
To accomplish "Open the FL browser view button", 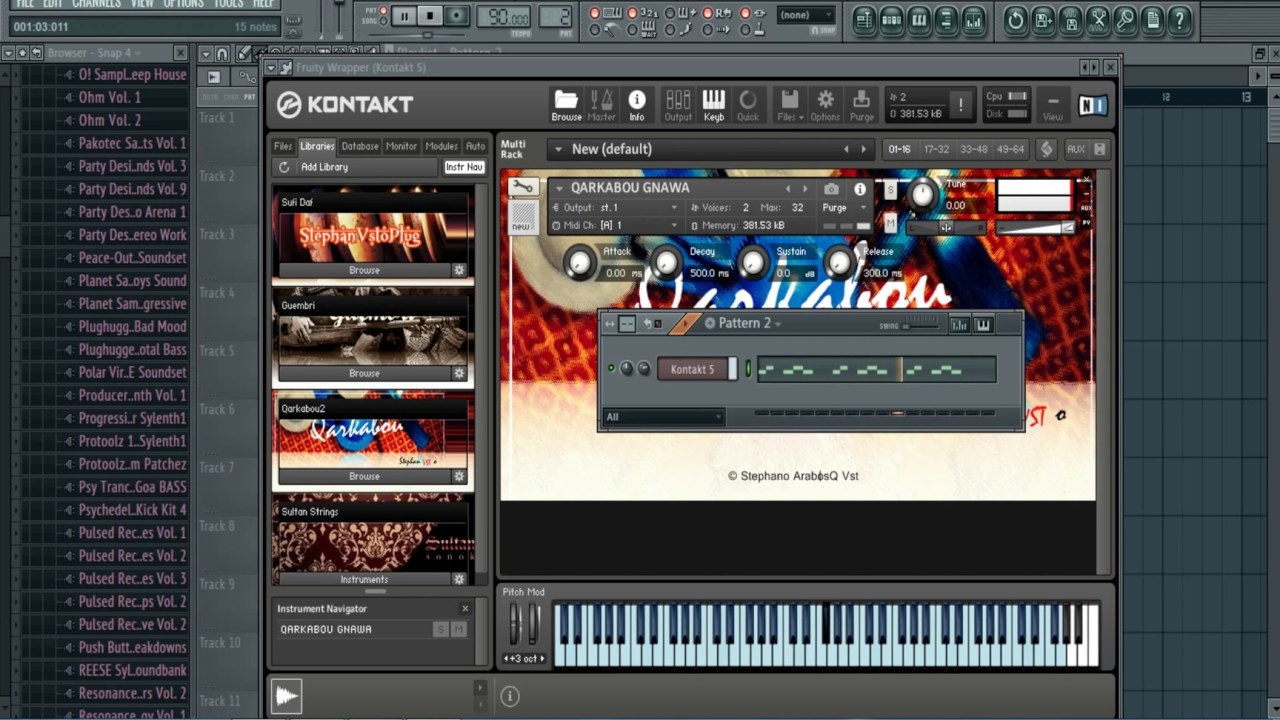I will (x=945, y=19).
